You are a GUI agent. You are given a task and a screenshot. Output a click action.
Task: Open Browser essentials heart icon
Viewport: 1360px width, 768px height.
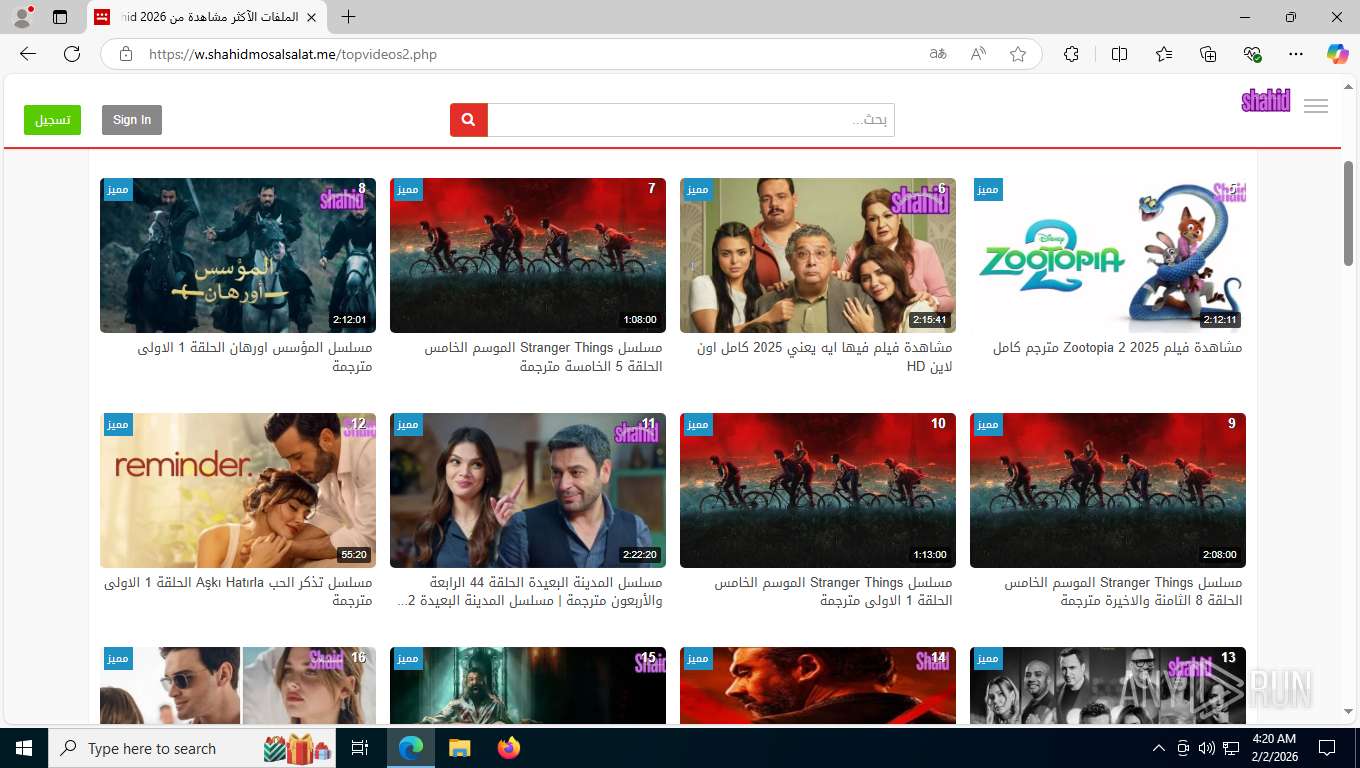(1253, 54)
